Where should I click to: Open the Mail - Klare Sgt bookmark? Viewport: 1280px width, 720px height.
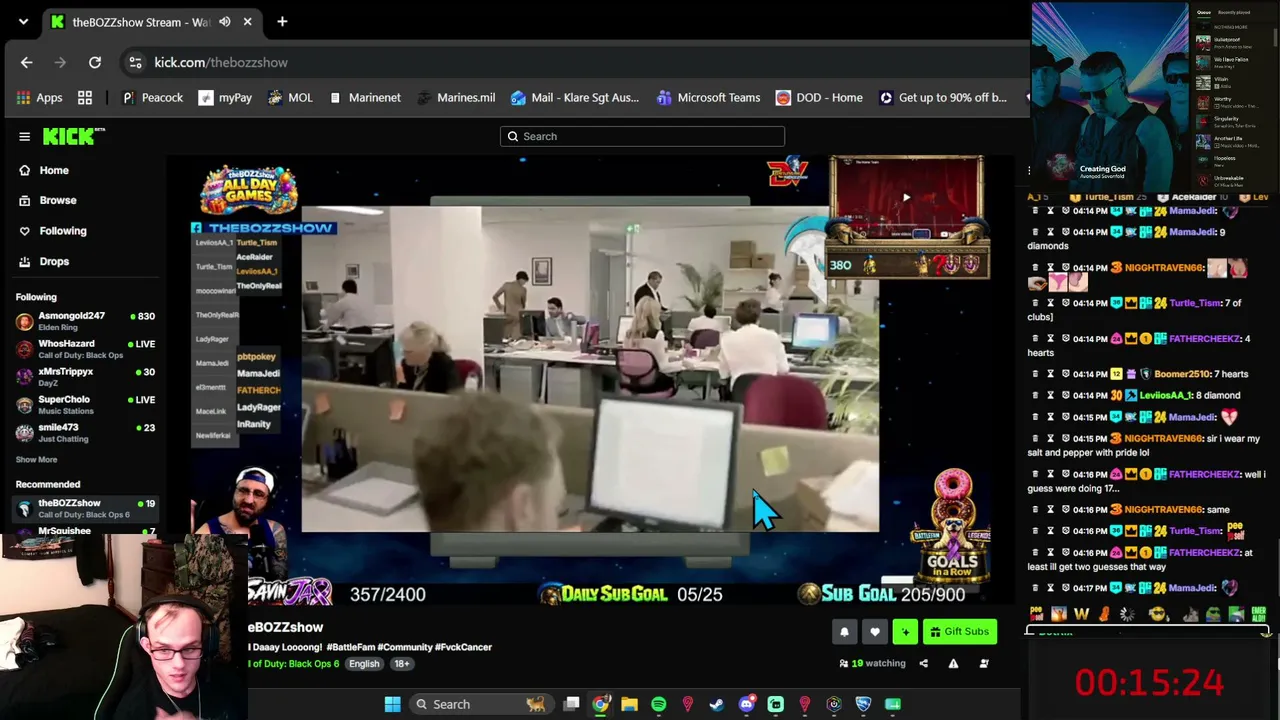coord(575,98)
